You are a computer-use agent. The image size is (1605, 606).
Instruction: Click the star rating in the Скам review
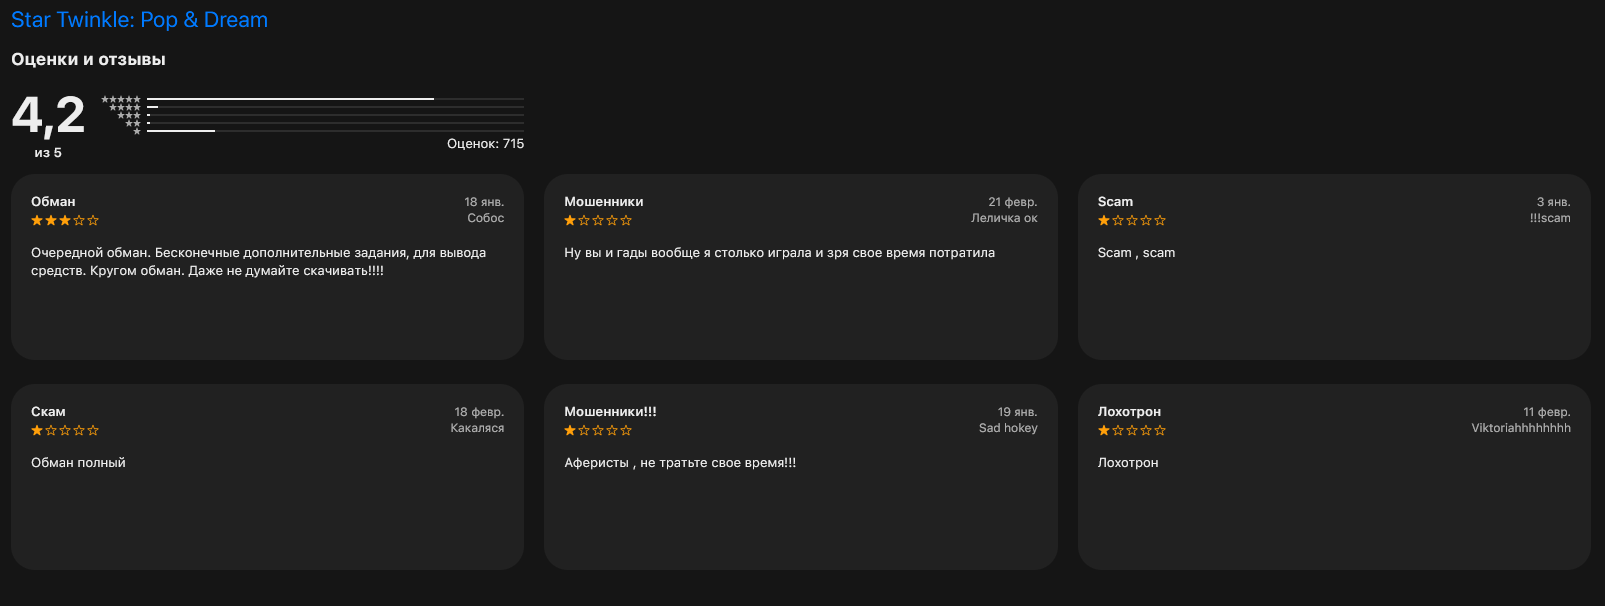(x=65, y=430)
